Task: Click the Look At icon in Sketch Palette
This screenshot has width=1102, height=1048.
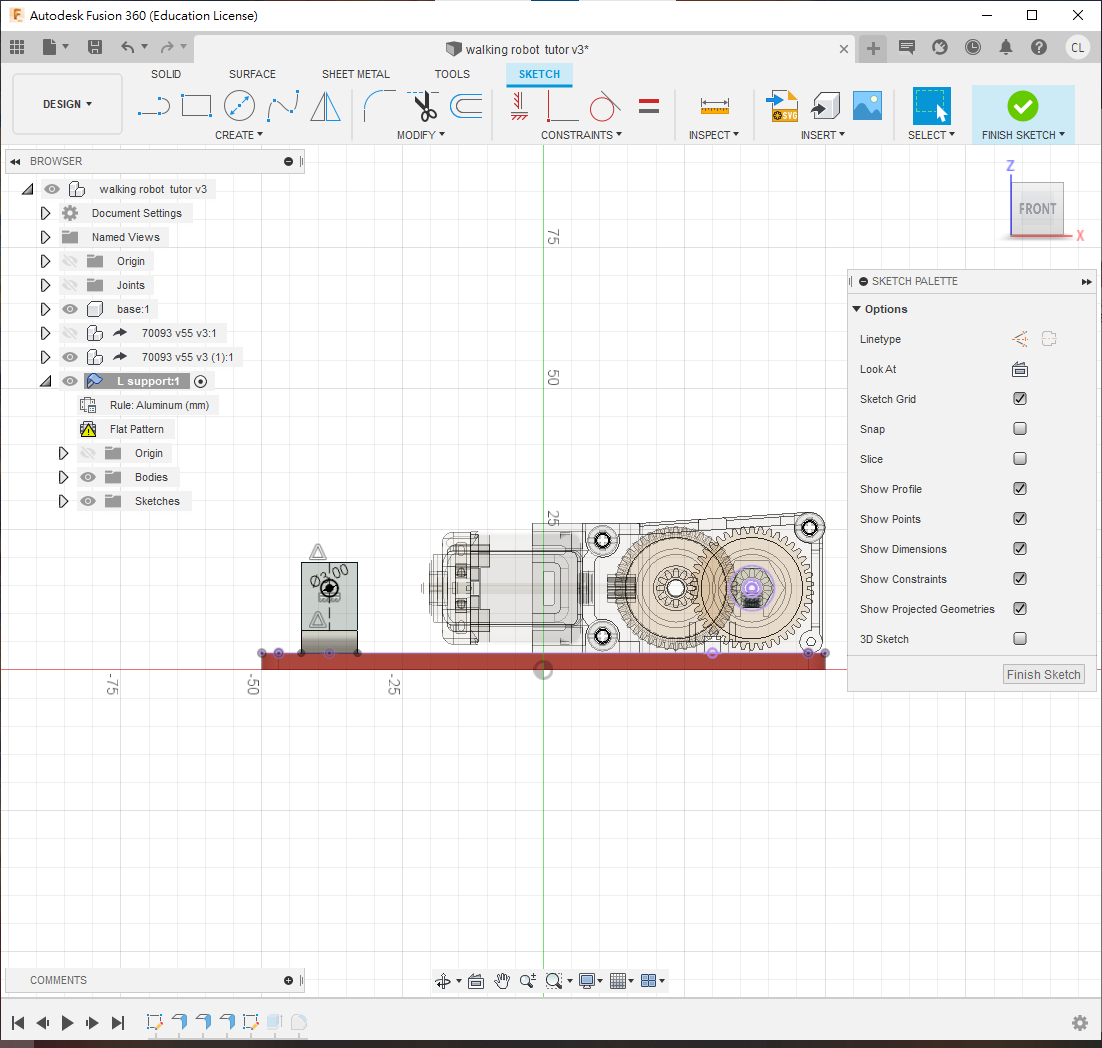Action: (1020, 369)
